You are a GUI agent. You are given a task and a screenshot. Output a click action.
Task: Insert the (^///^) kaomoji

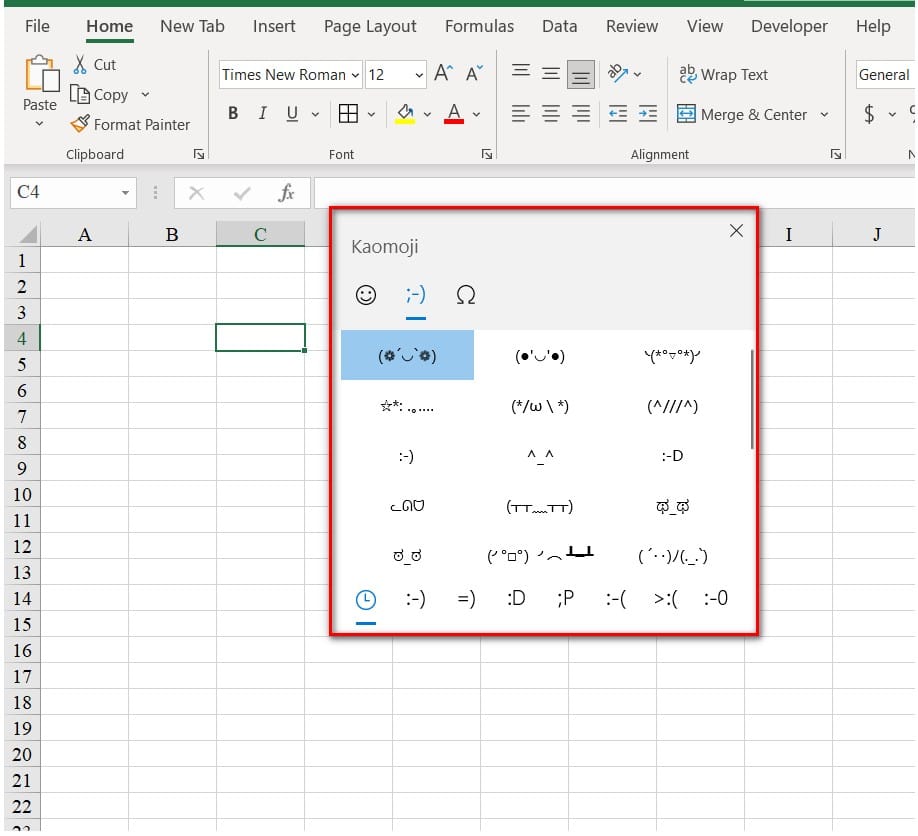(673, 406)
